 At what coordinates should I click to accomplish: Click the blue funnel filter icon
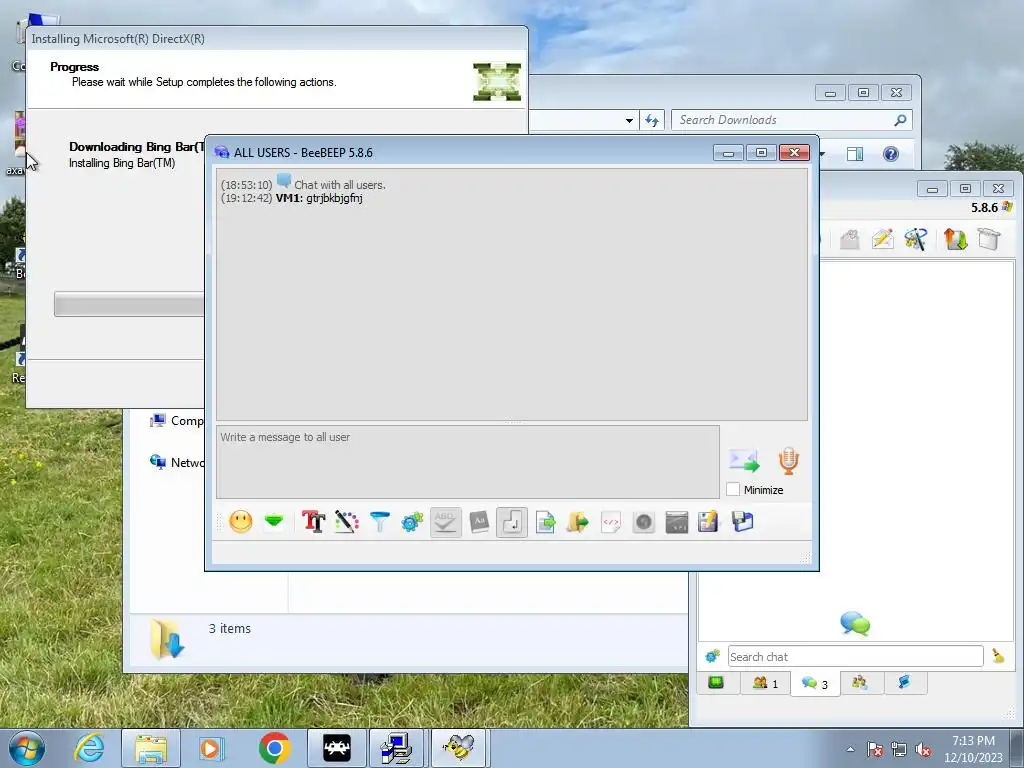tap(379, 522)
